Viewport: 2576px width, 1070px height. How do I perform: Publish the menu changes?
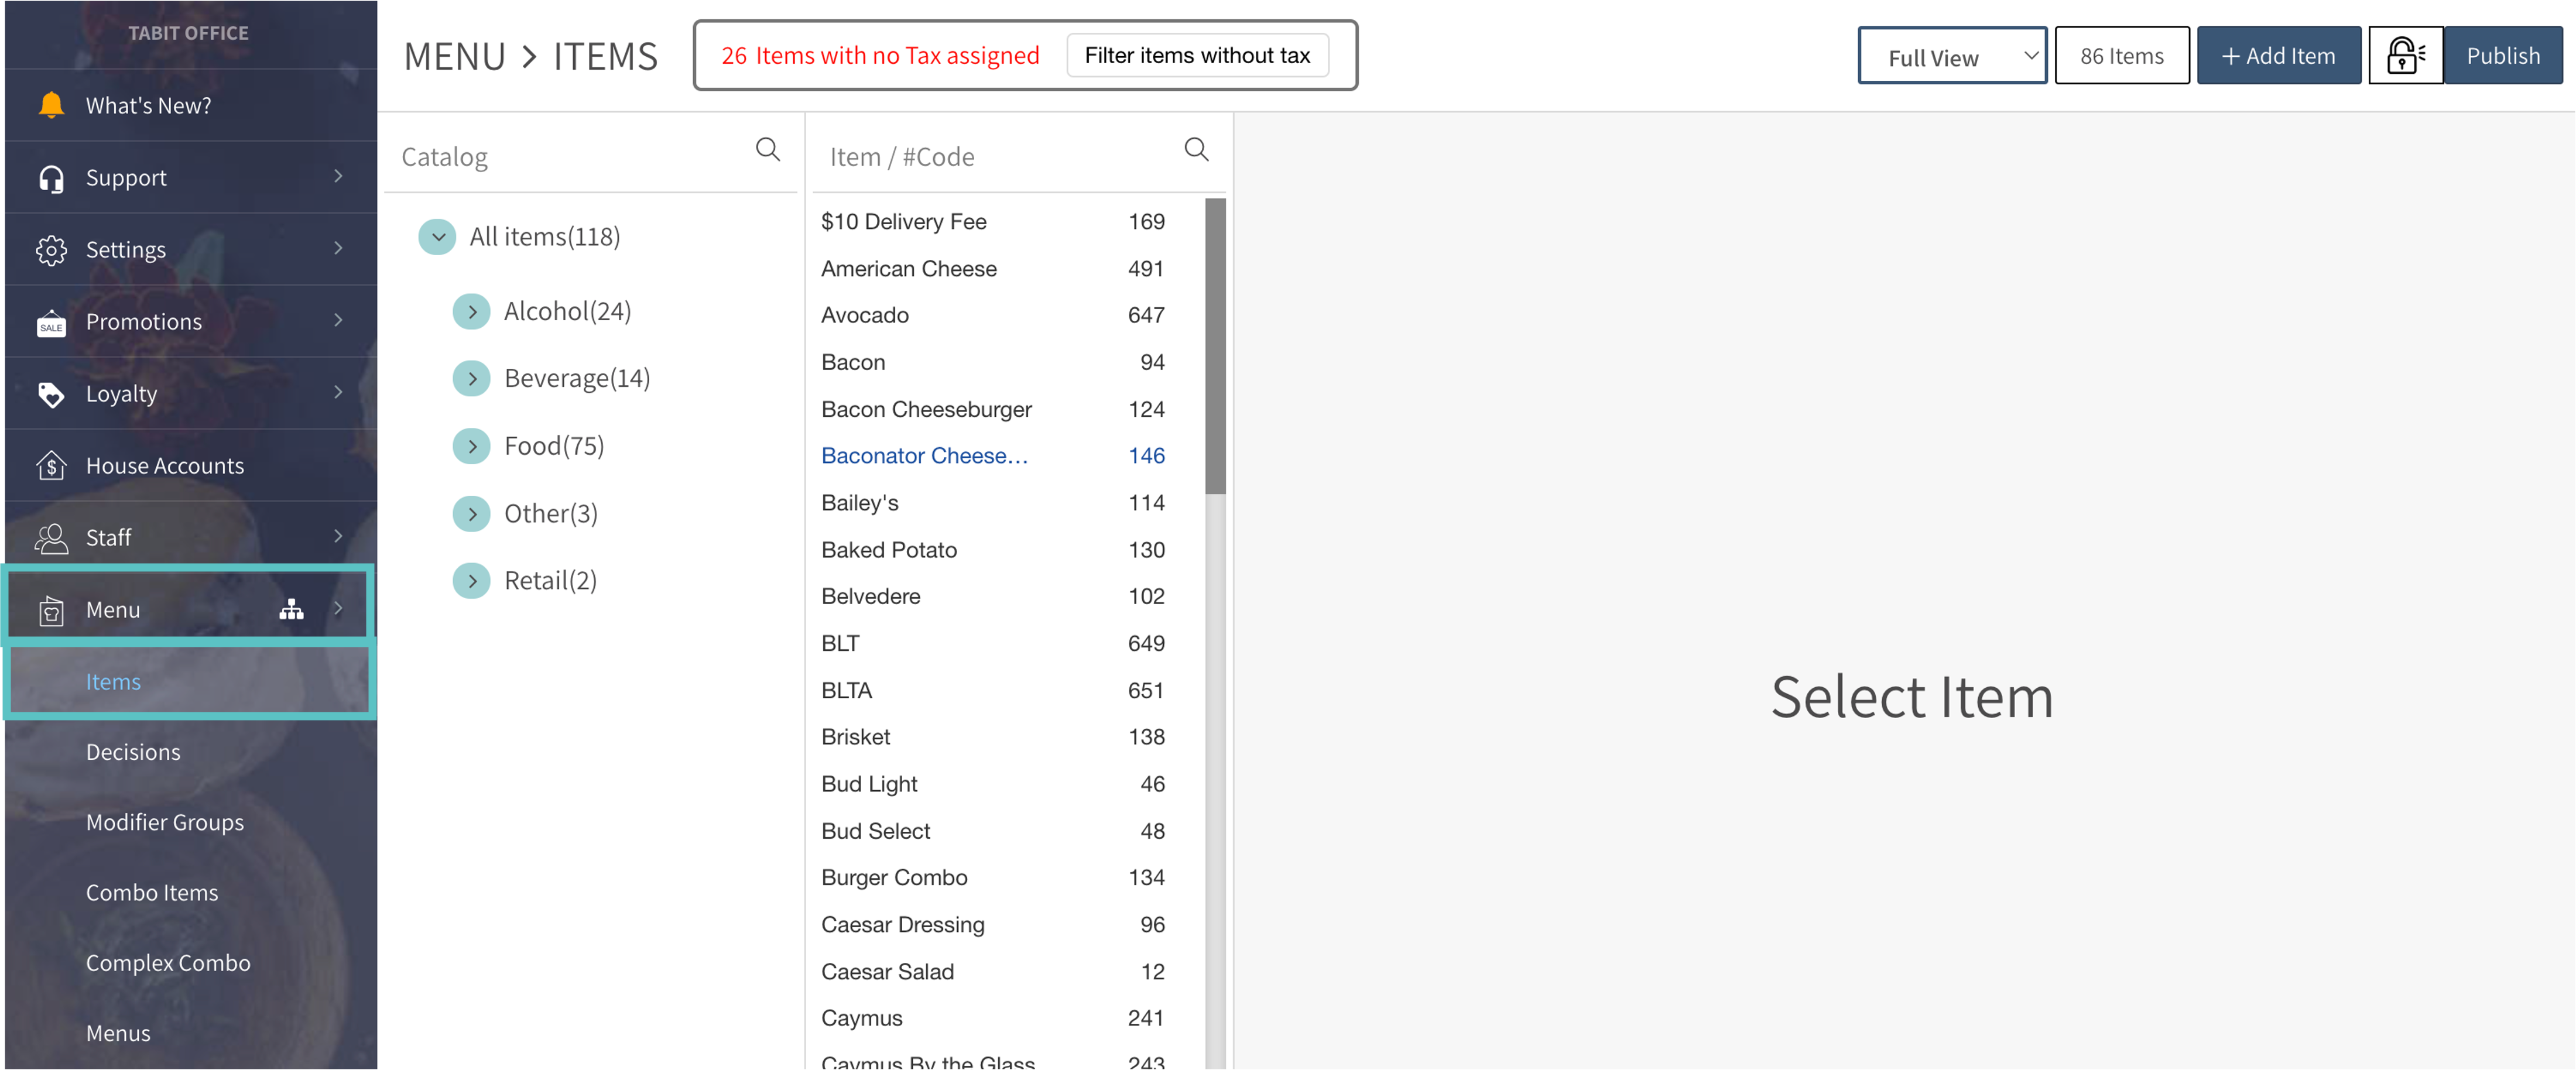(2502, 56)
